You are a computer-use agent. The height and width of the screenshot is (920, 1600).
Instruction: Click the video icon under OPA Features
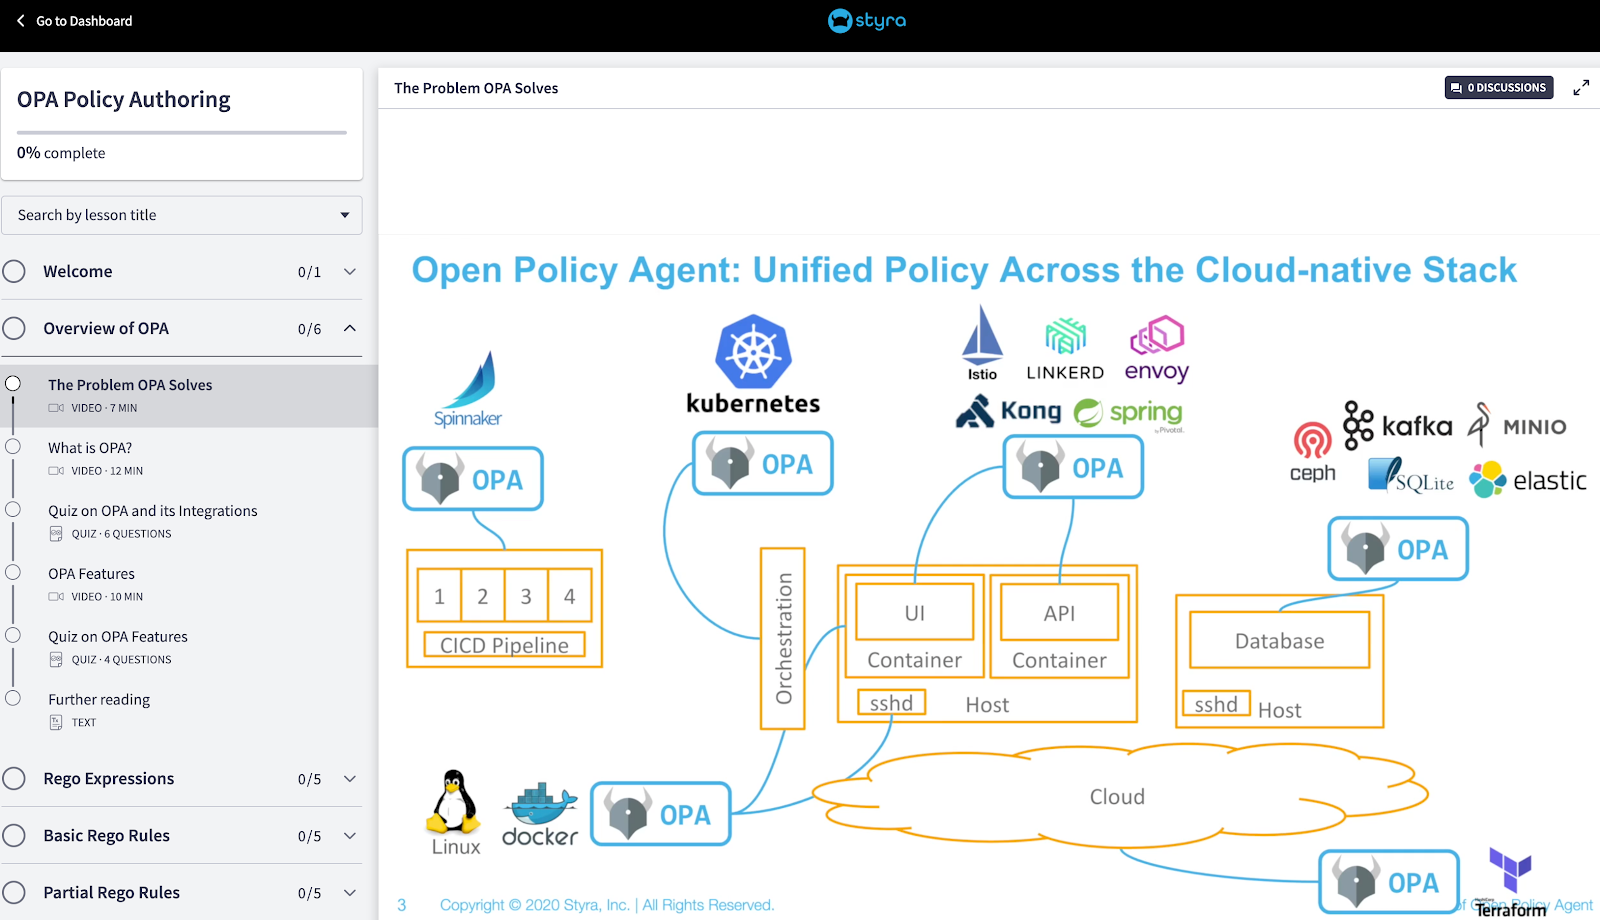[x=56, y=597]
